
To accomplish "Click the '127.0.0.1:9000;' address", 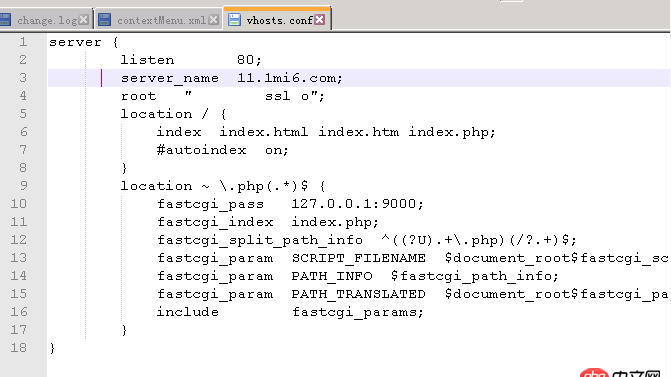I will tap(357, 204).
